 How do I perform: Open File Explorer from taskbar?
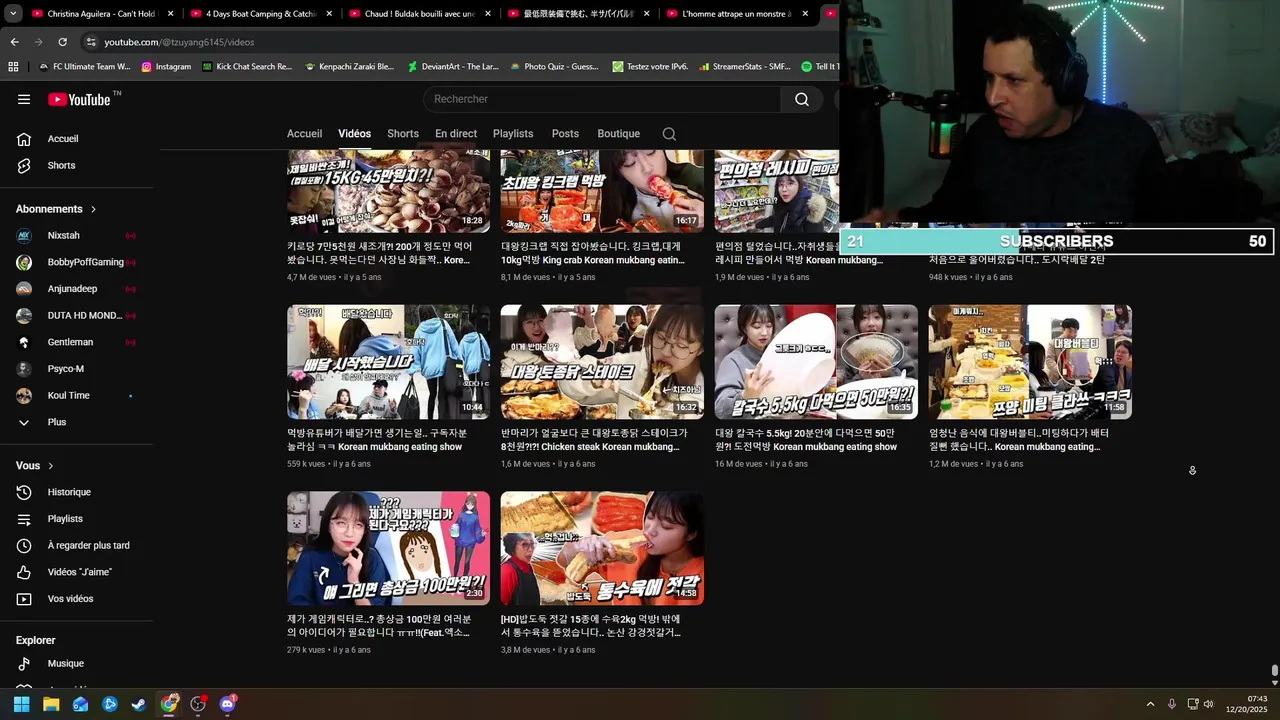[51, 704]
